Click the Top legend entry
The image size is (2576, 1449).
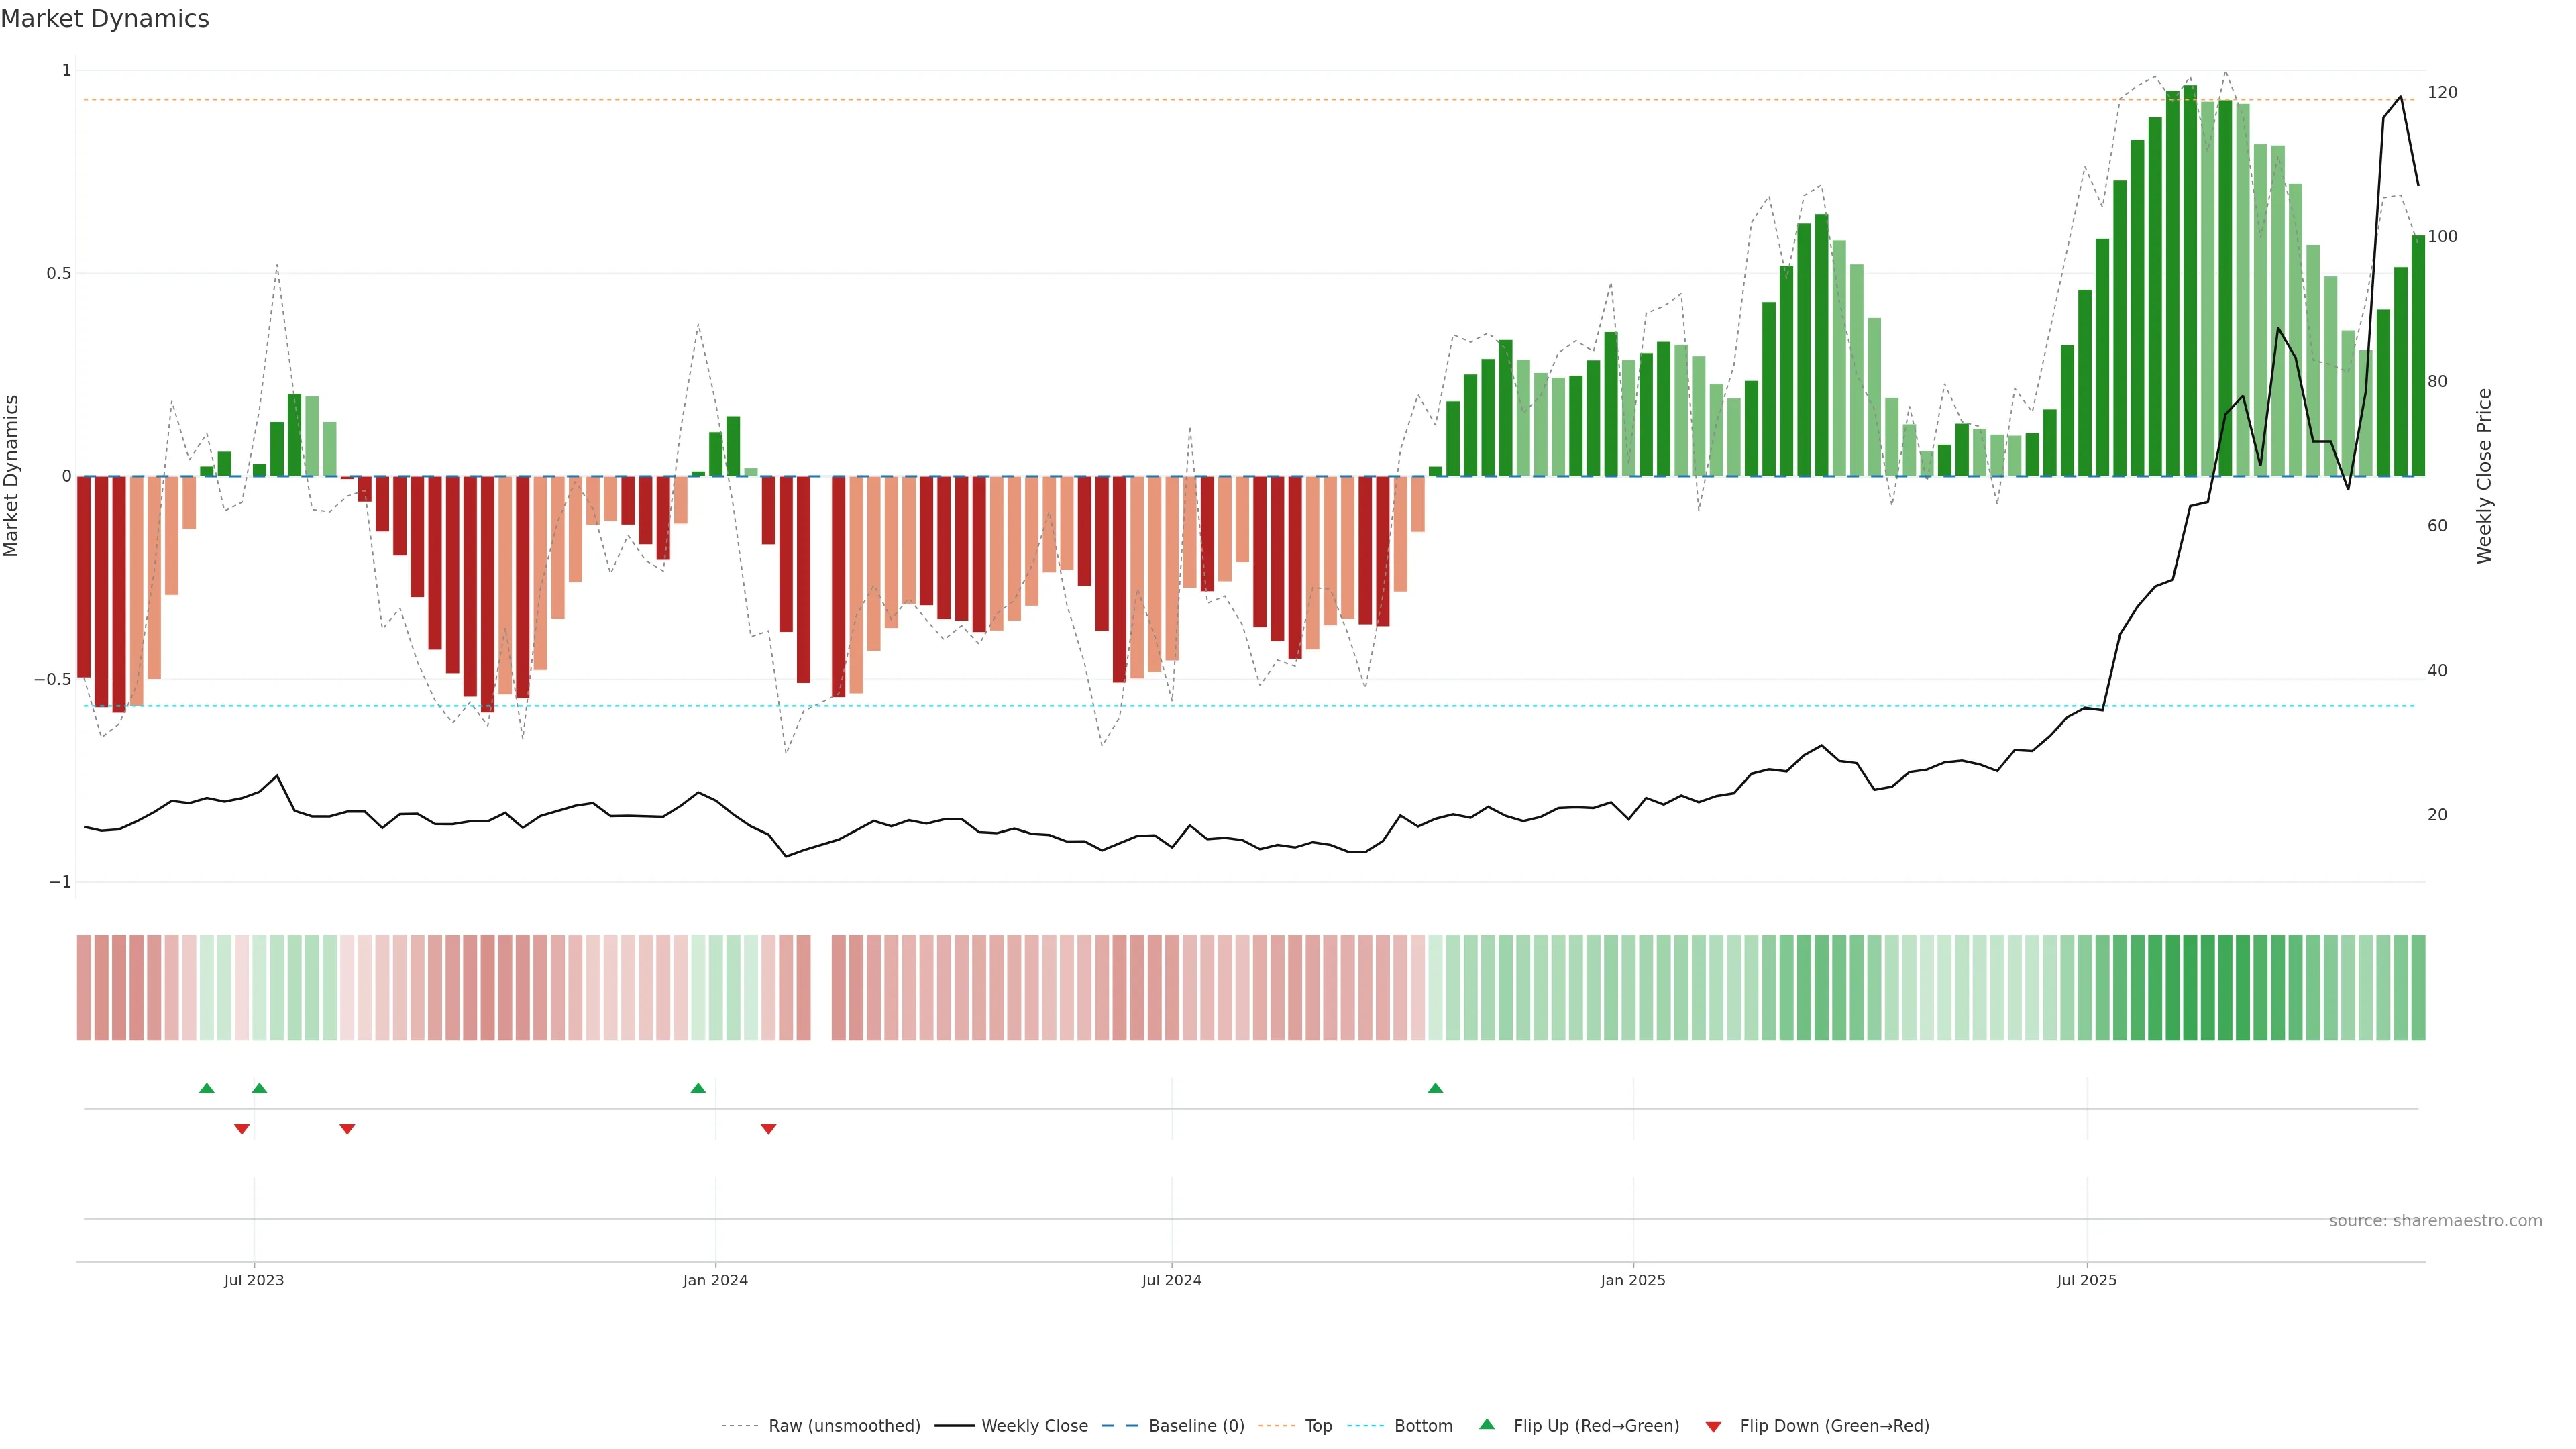[1318, 1426]
